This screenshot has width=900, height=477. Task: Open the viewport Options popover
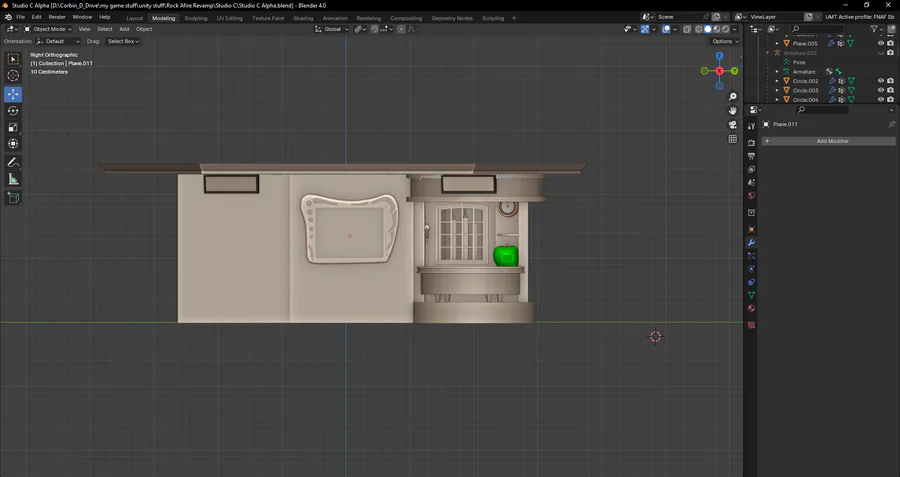click(724, 41)
